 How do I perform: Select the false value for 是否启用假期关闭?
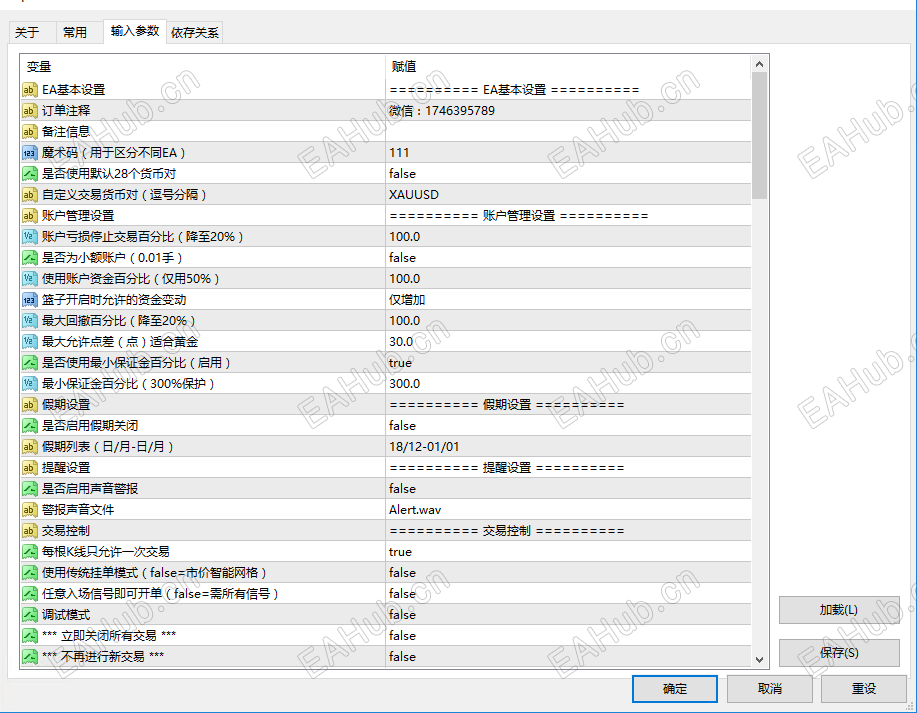[402, 426]
